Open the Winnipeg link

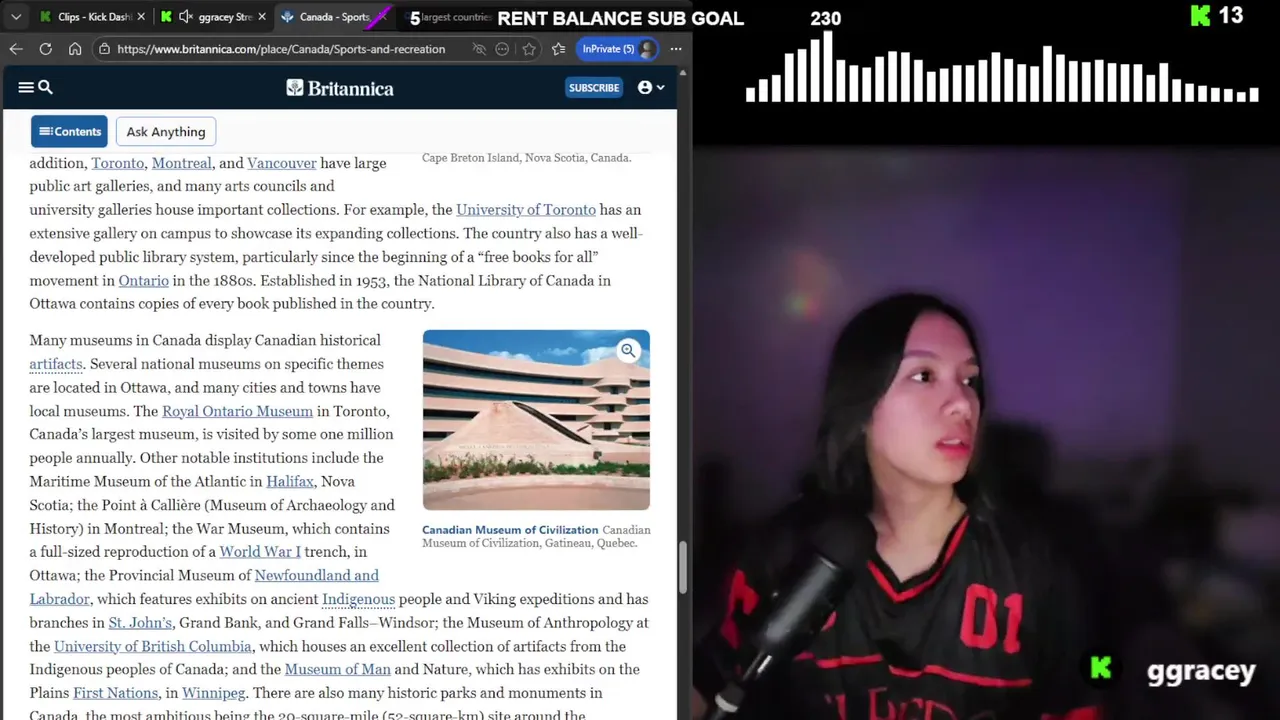[214, 693]
